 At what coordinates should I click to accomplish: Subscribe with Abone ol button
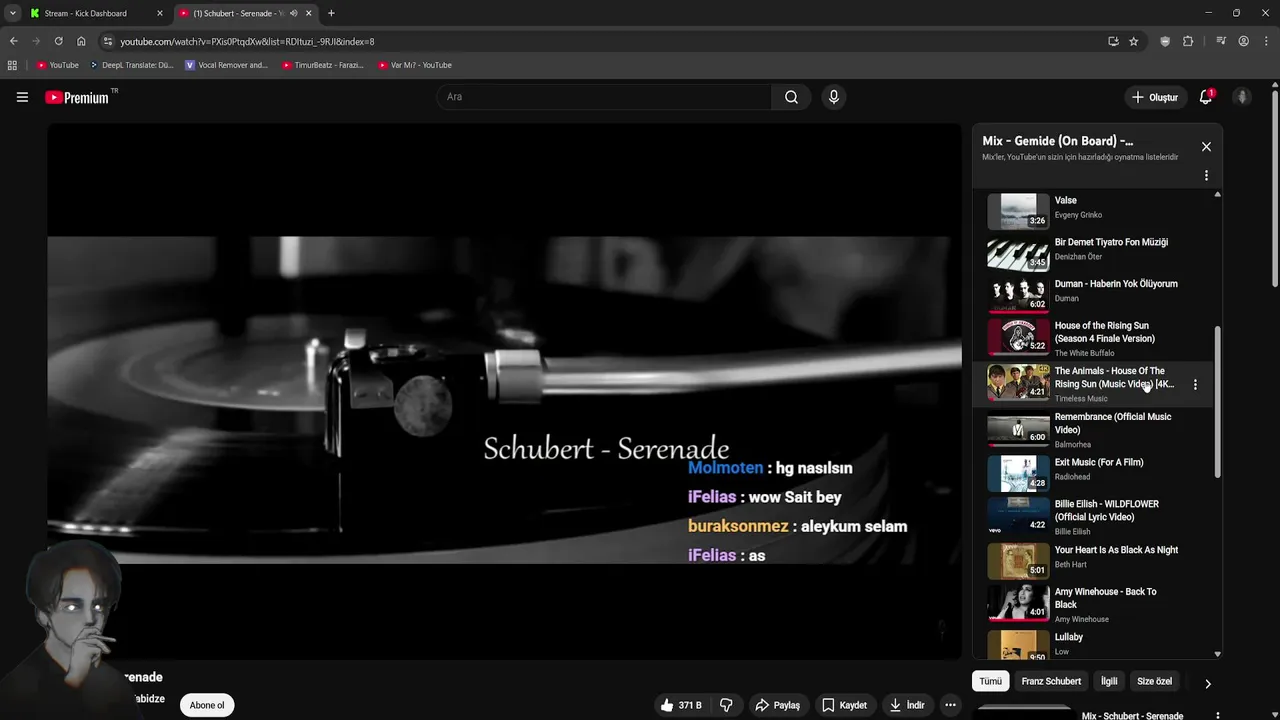(x=207, y=705)
